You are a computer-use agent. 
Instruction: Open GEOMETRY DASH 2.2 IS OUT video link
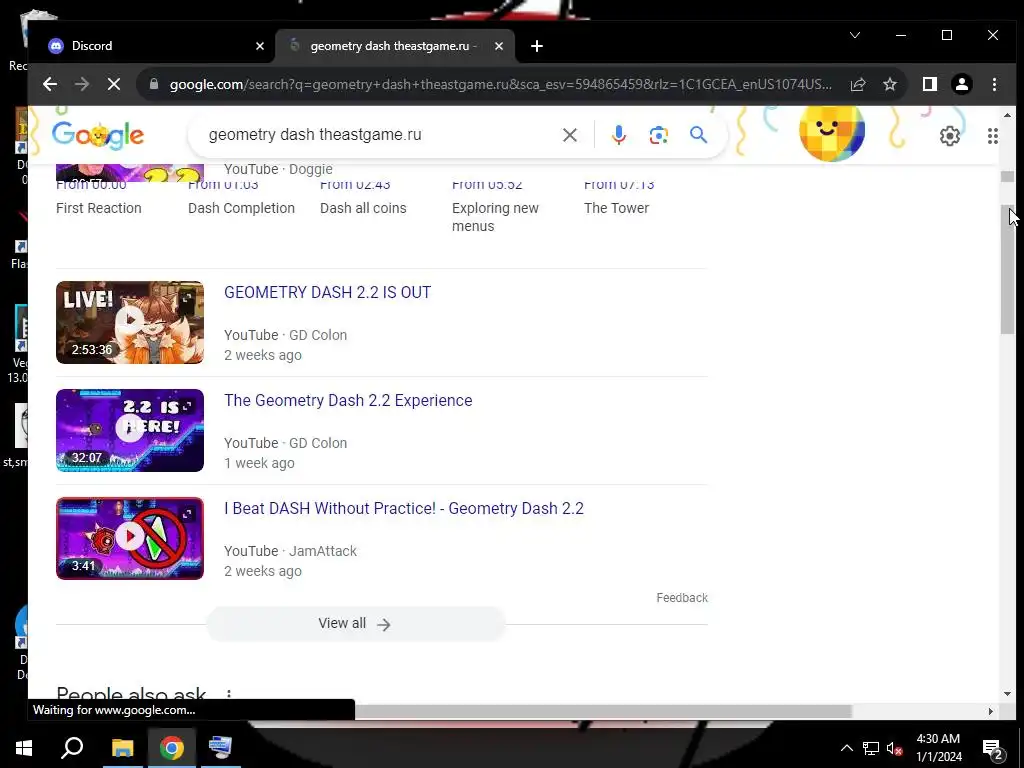(x=327, y=293)
